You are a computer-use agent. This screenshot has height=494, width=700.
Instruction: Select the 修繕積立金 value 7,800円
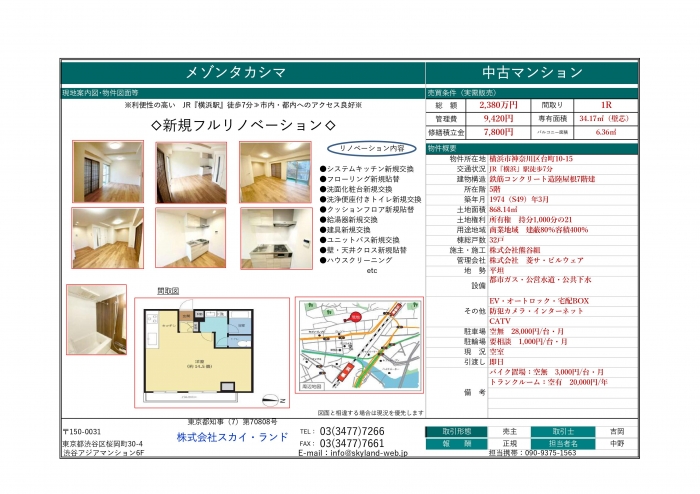[x=498, y=132]
